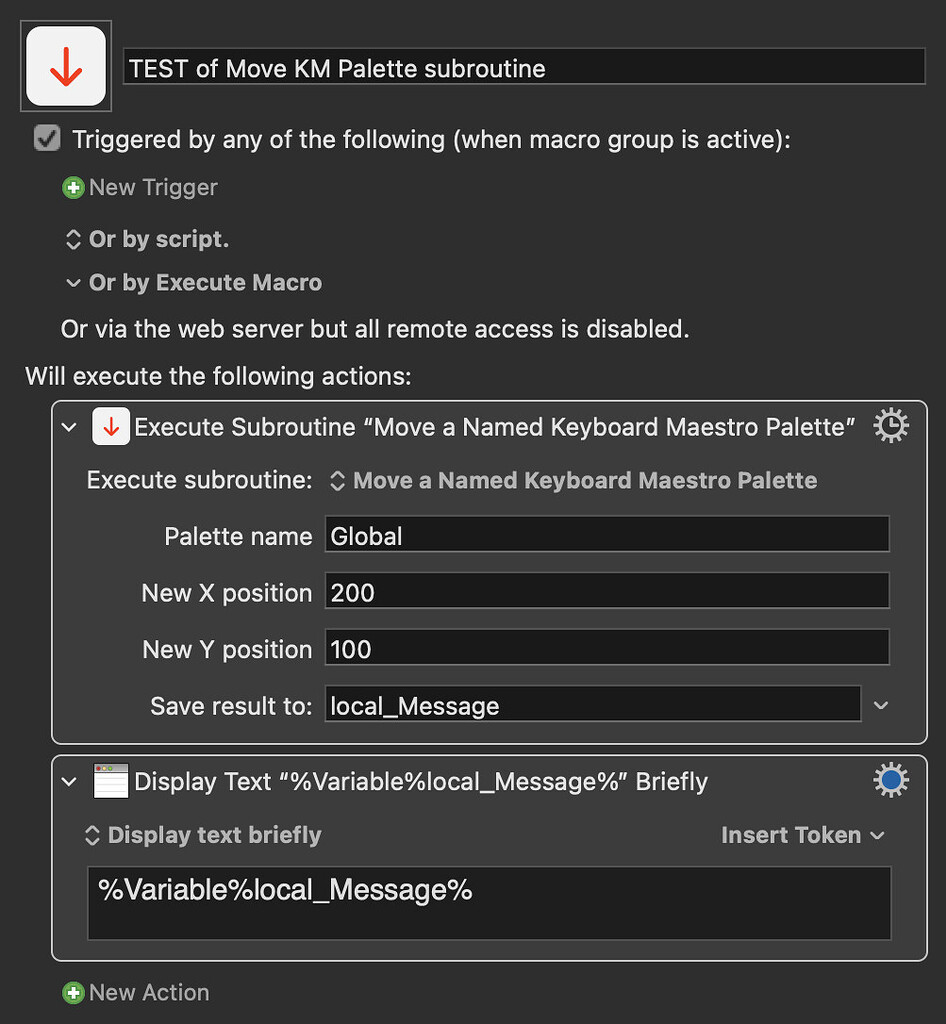This screenshot has height=1024, width=946.
Task: Open the Insert Token menu
Action: point(803,835)
